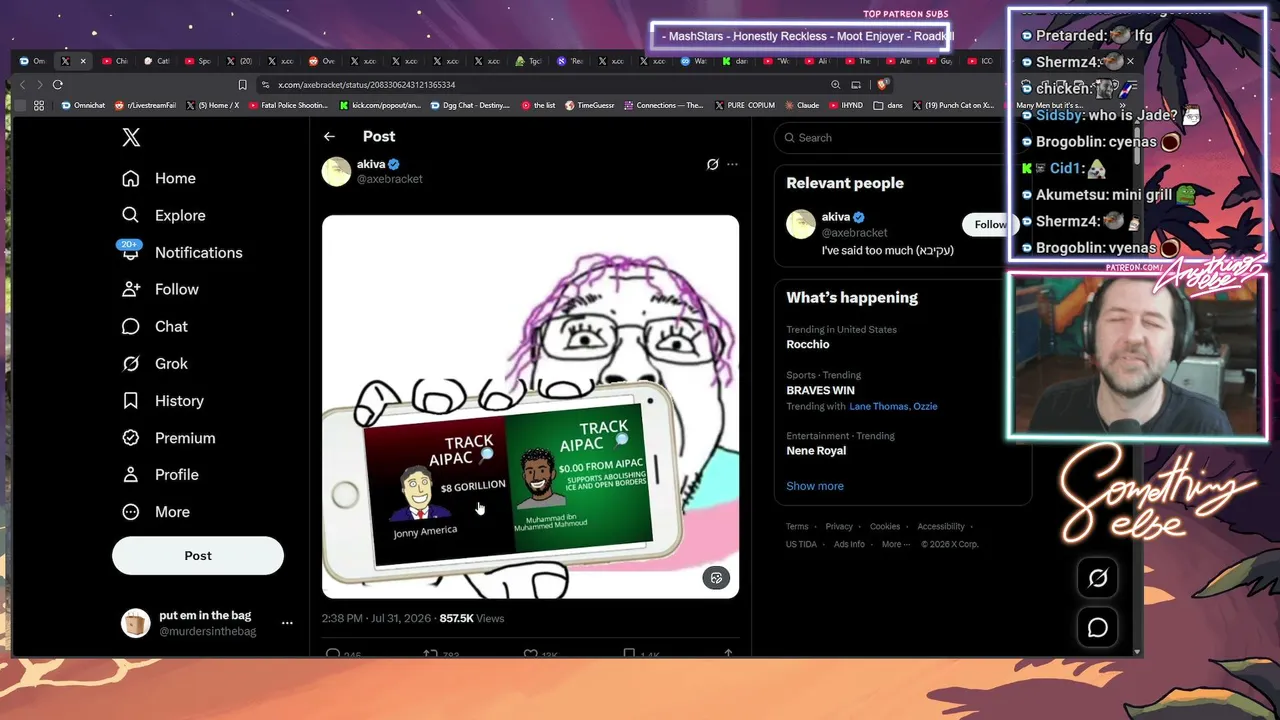Screen dimensions: 1280x720
Task: Open the Omnichat bookmark
Action: point(85,105)
